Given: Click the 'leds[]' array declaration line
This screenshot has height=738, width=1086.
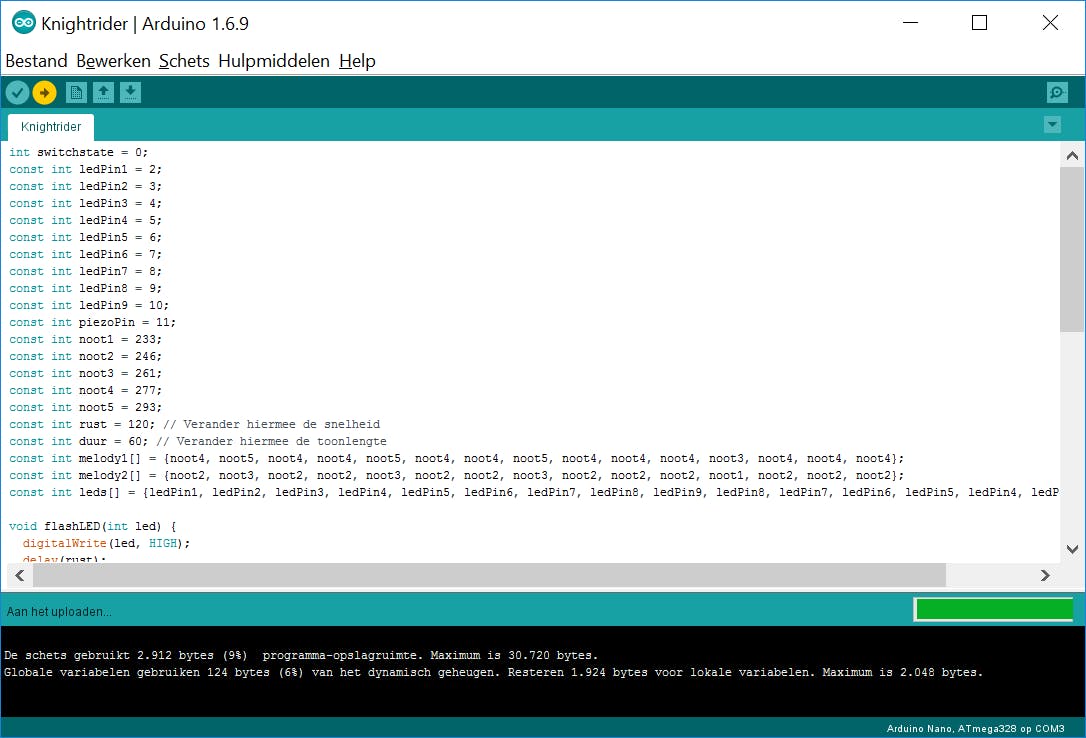Looking at the screenshot, I should pyautogui.click(x=533, y=492).
